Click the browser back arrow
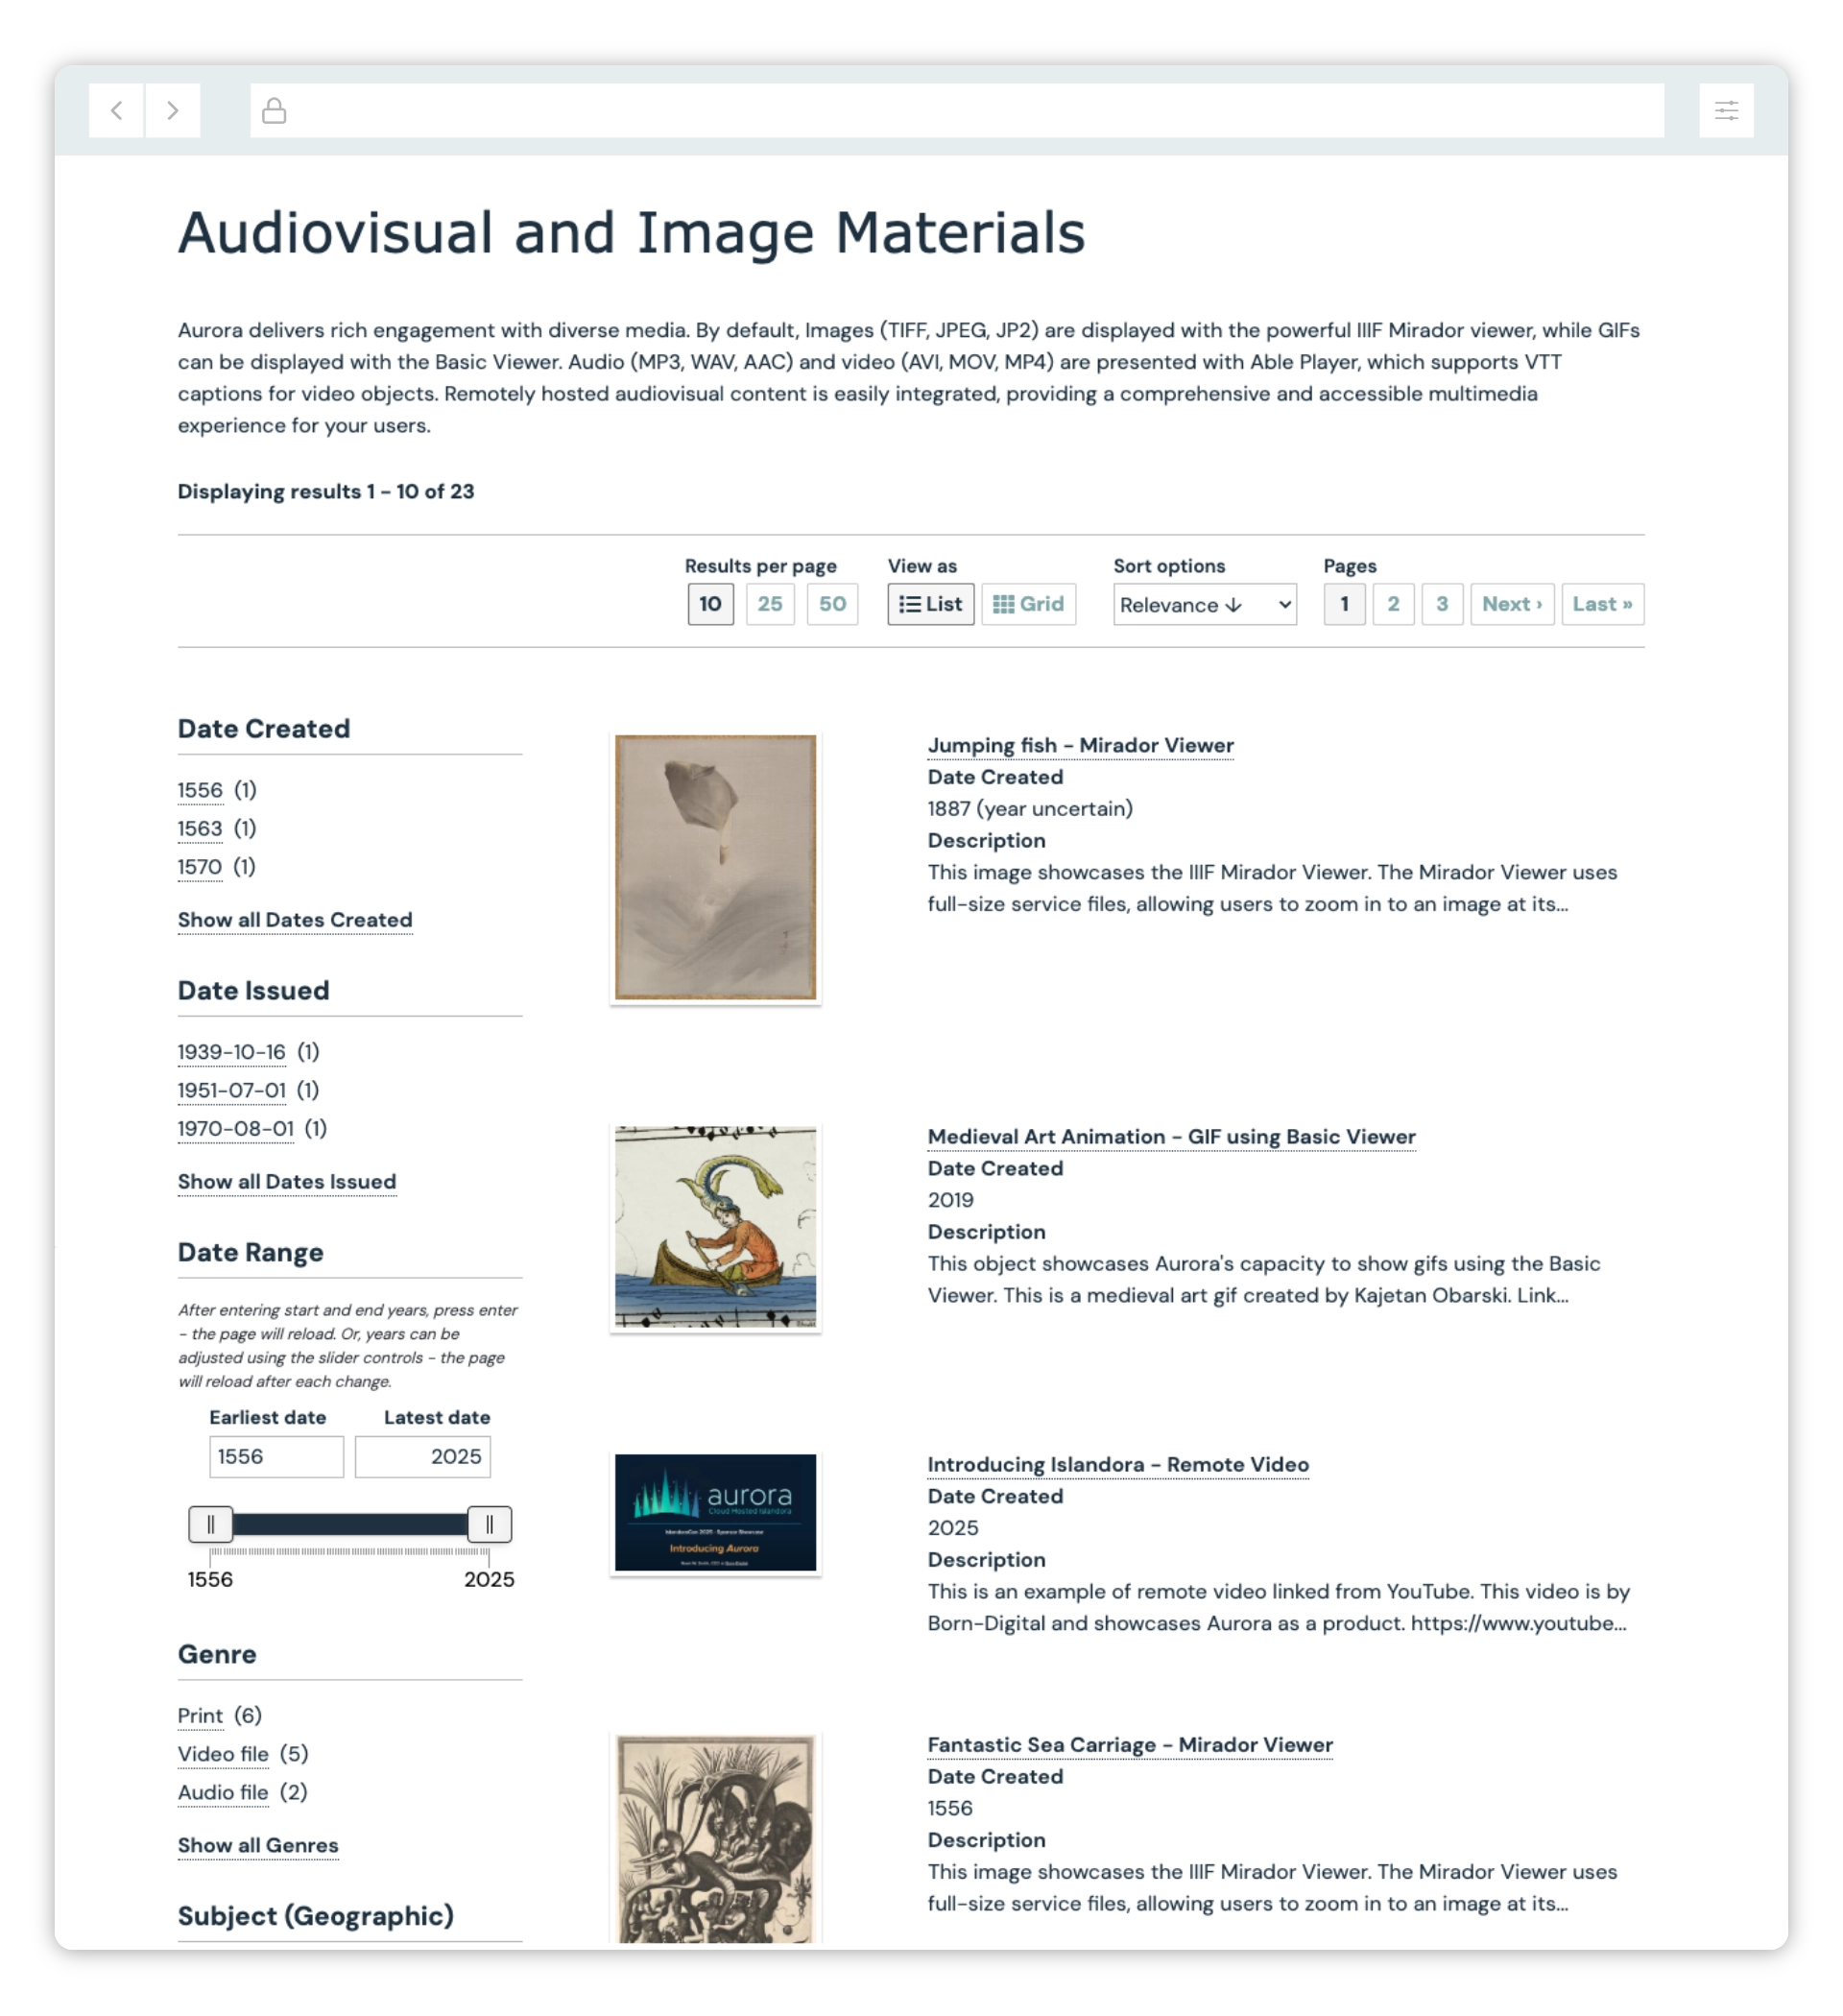This screenshot has width=1843, height=2016. [x=116, y=110]
